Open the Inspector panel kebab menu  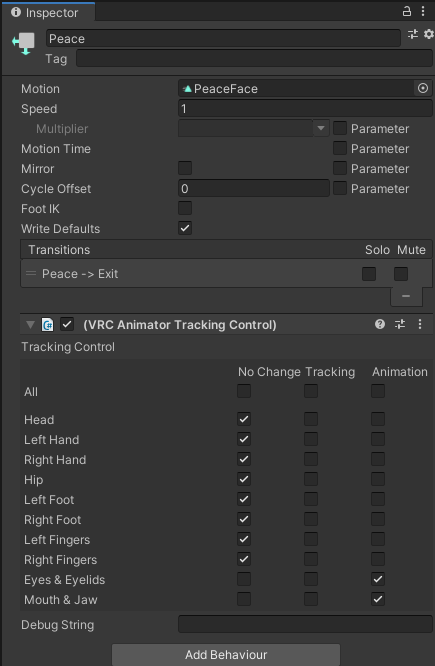coord(423,11)
